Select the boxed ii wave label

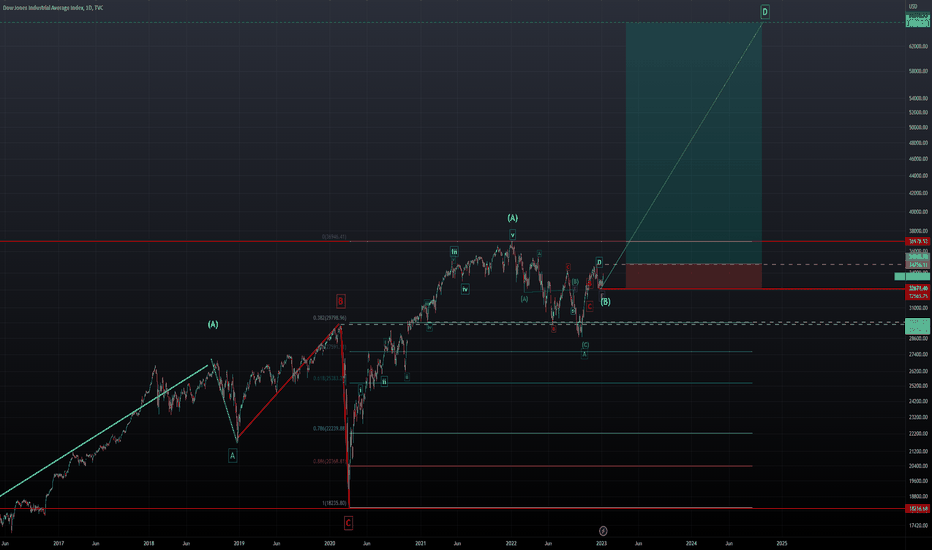tap(384, 382)
